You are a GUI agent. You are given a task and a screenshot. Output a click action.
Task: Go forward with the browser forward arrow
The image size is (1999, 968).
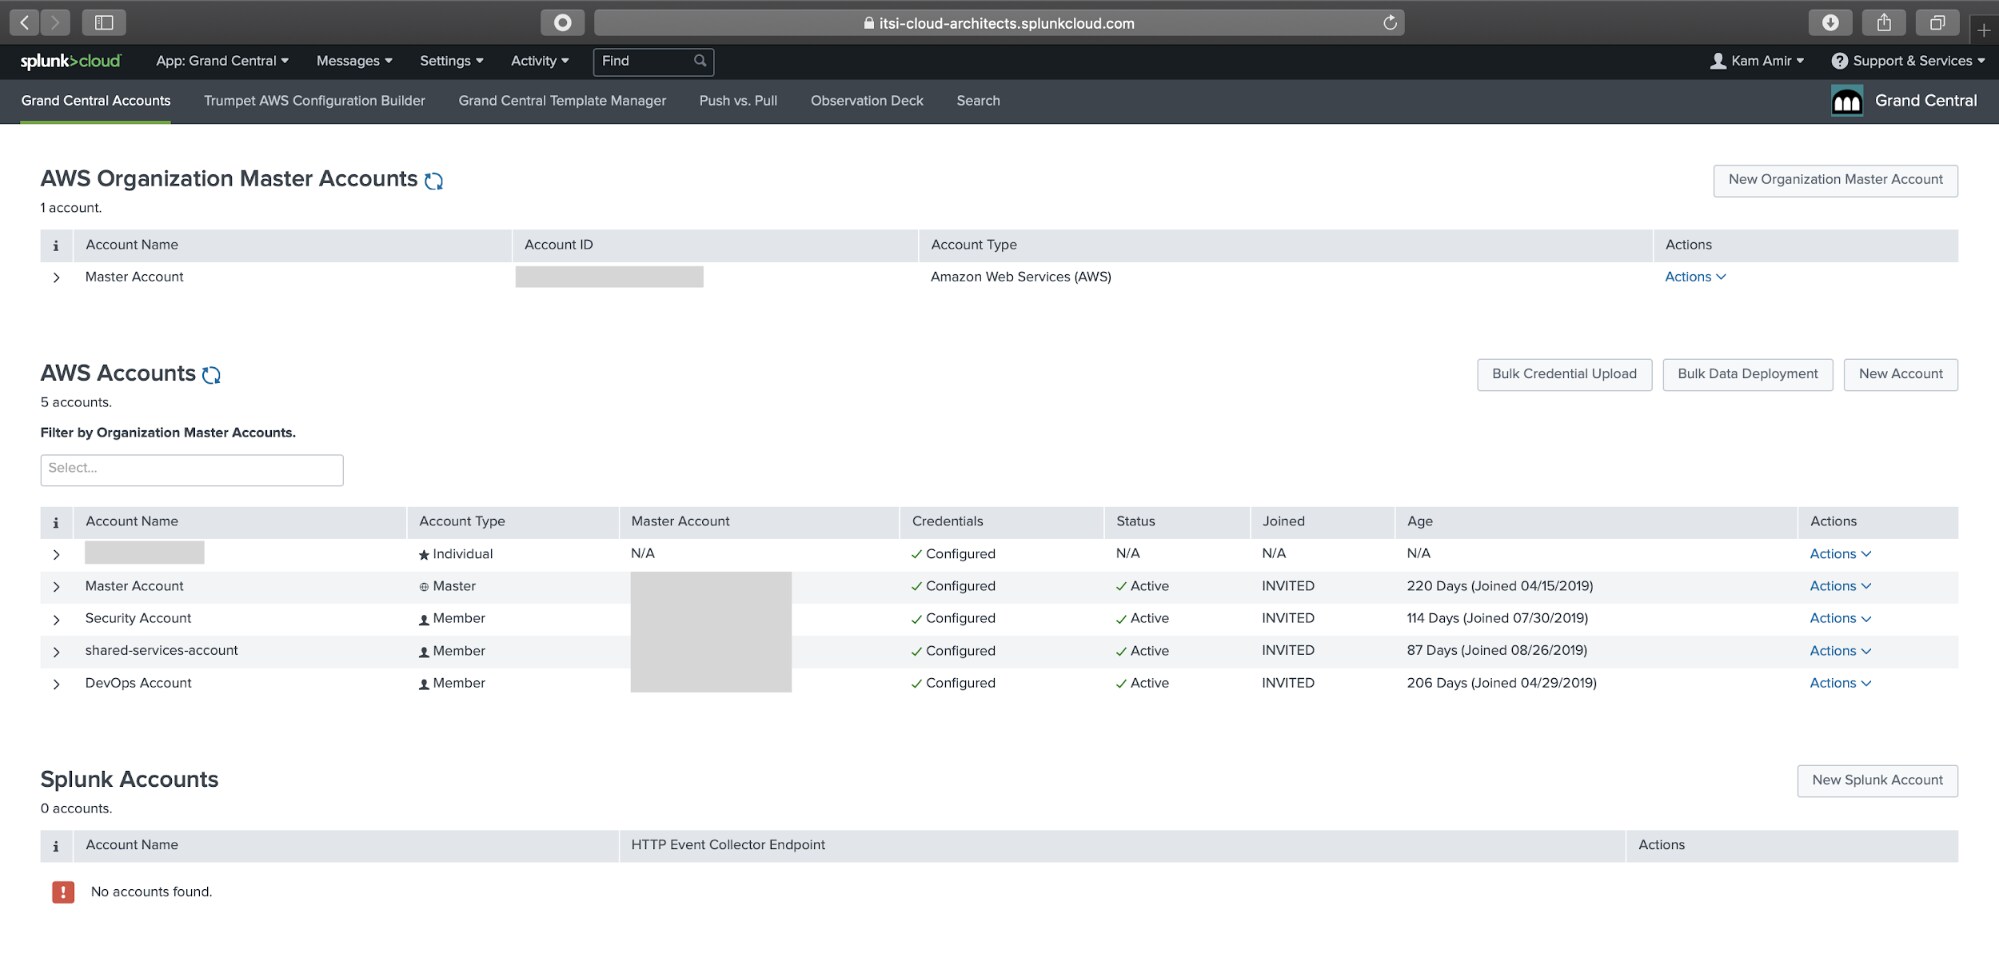pyautogui.click(x=55, y=22)
